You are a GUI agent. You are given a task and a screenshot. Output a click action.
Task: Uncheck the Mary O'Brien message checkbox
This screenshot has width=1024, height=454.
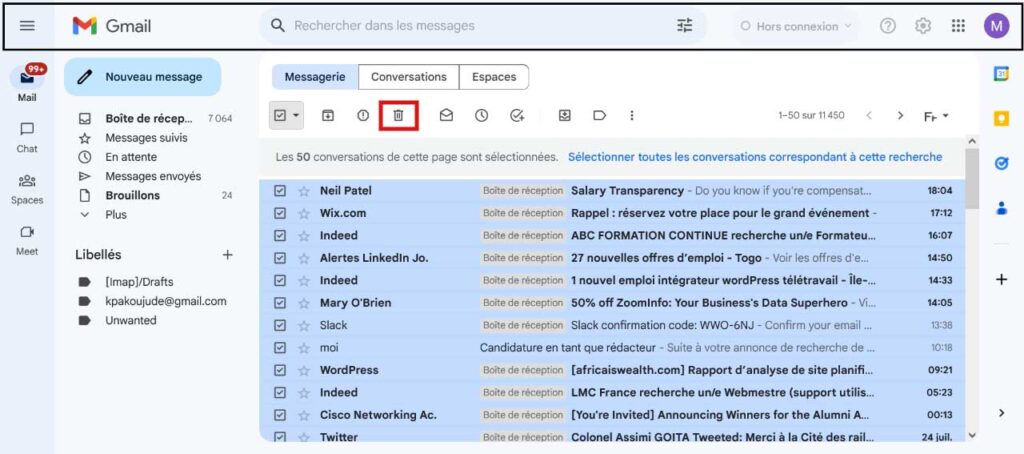280,303
